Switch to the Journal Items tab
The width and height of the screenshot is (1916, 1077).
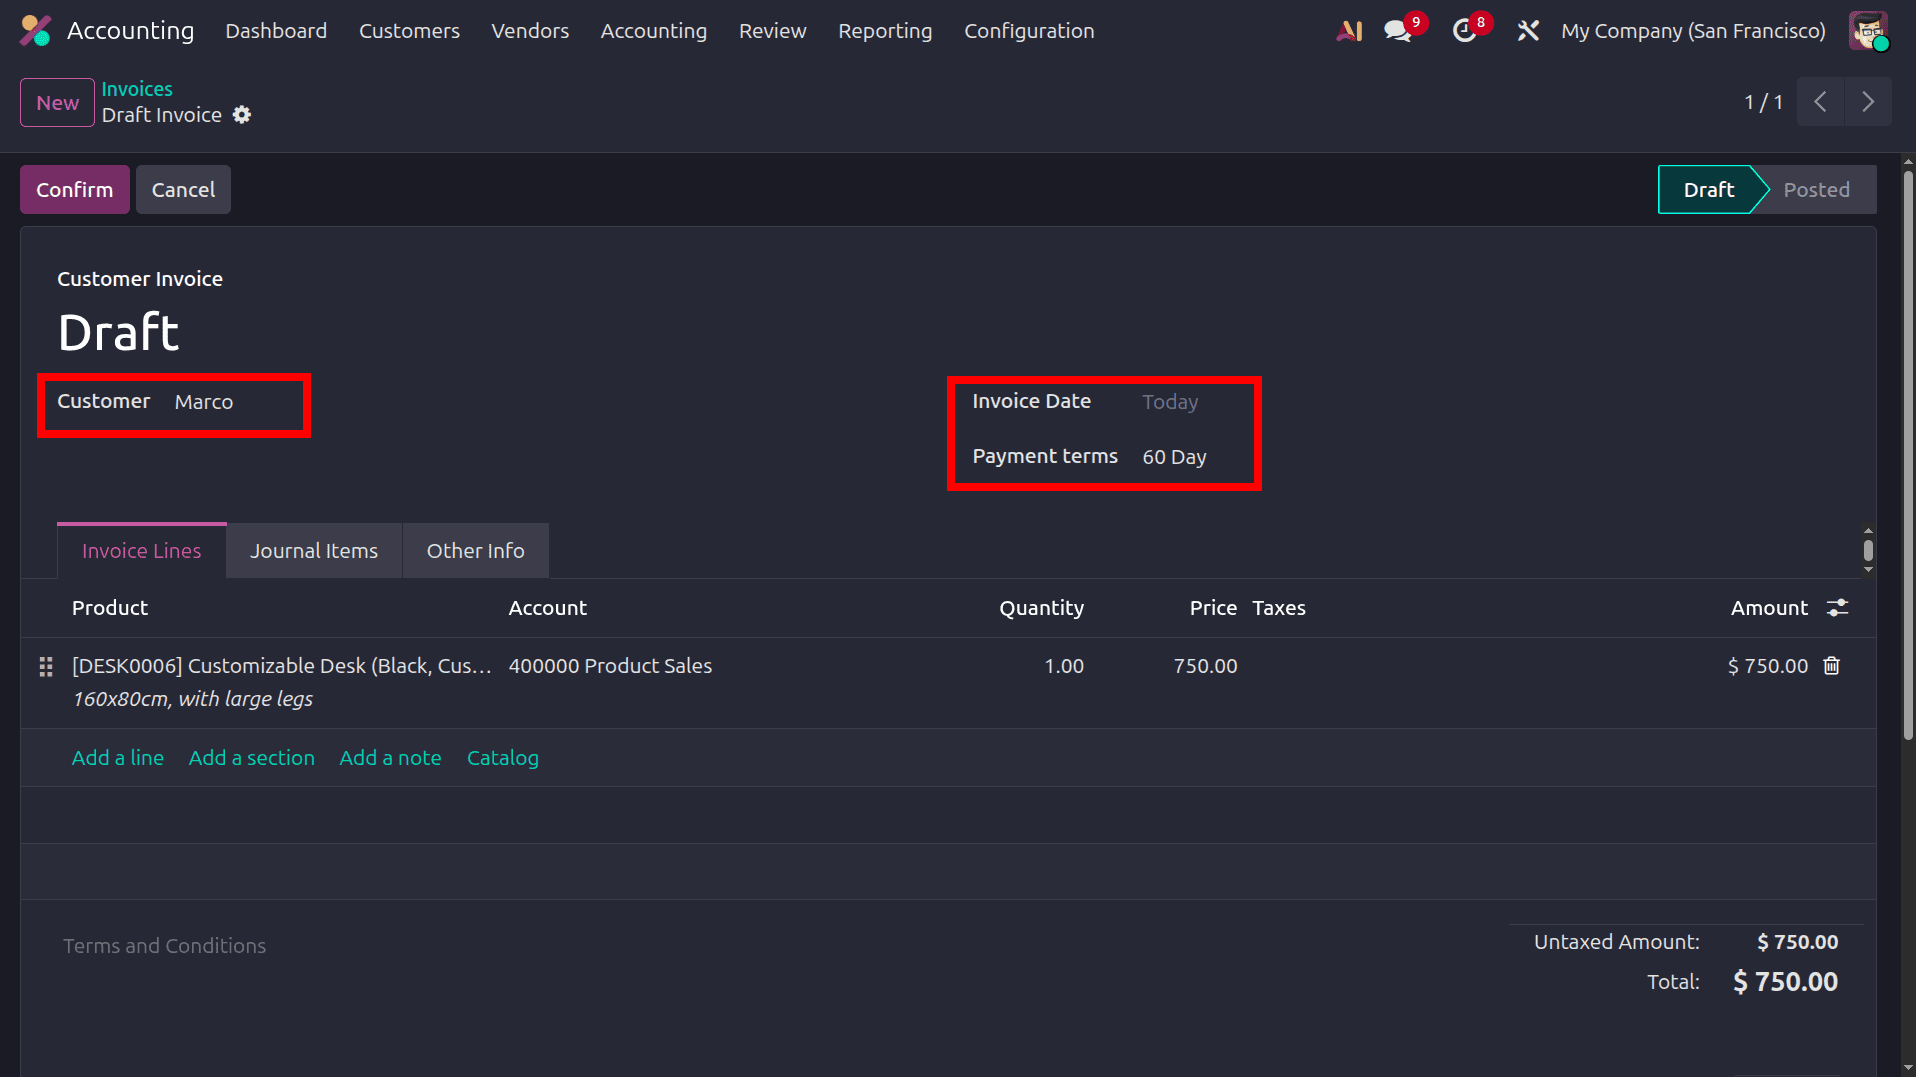point(313,550)
